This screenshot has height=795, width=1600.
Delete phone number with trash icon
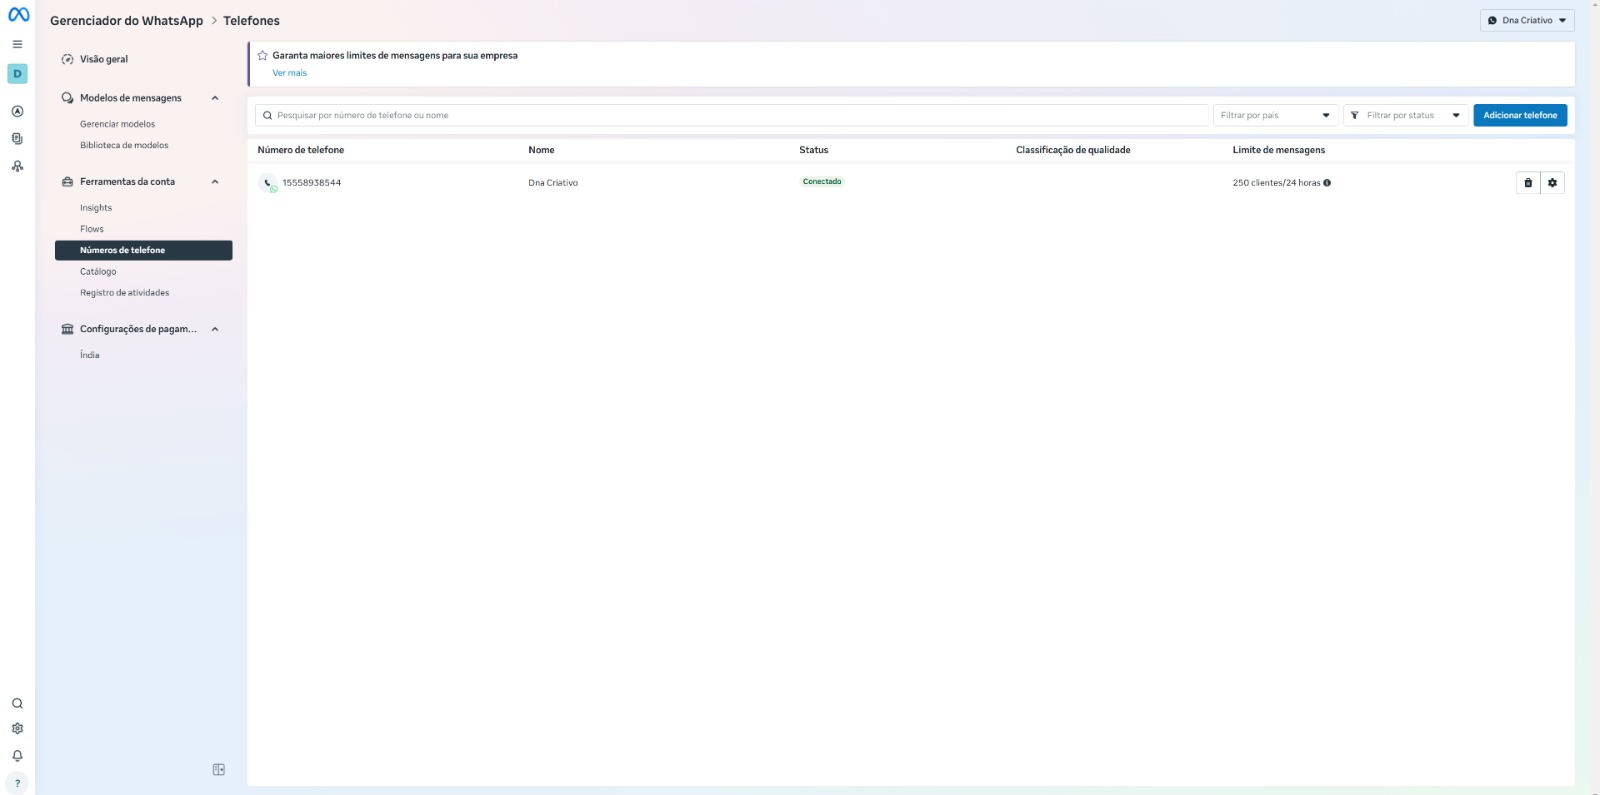tap(1528, 183)
